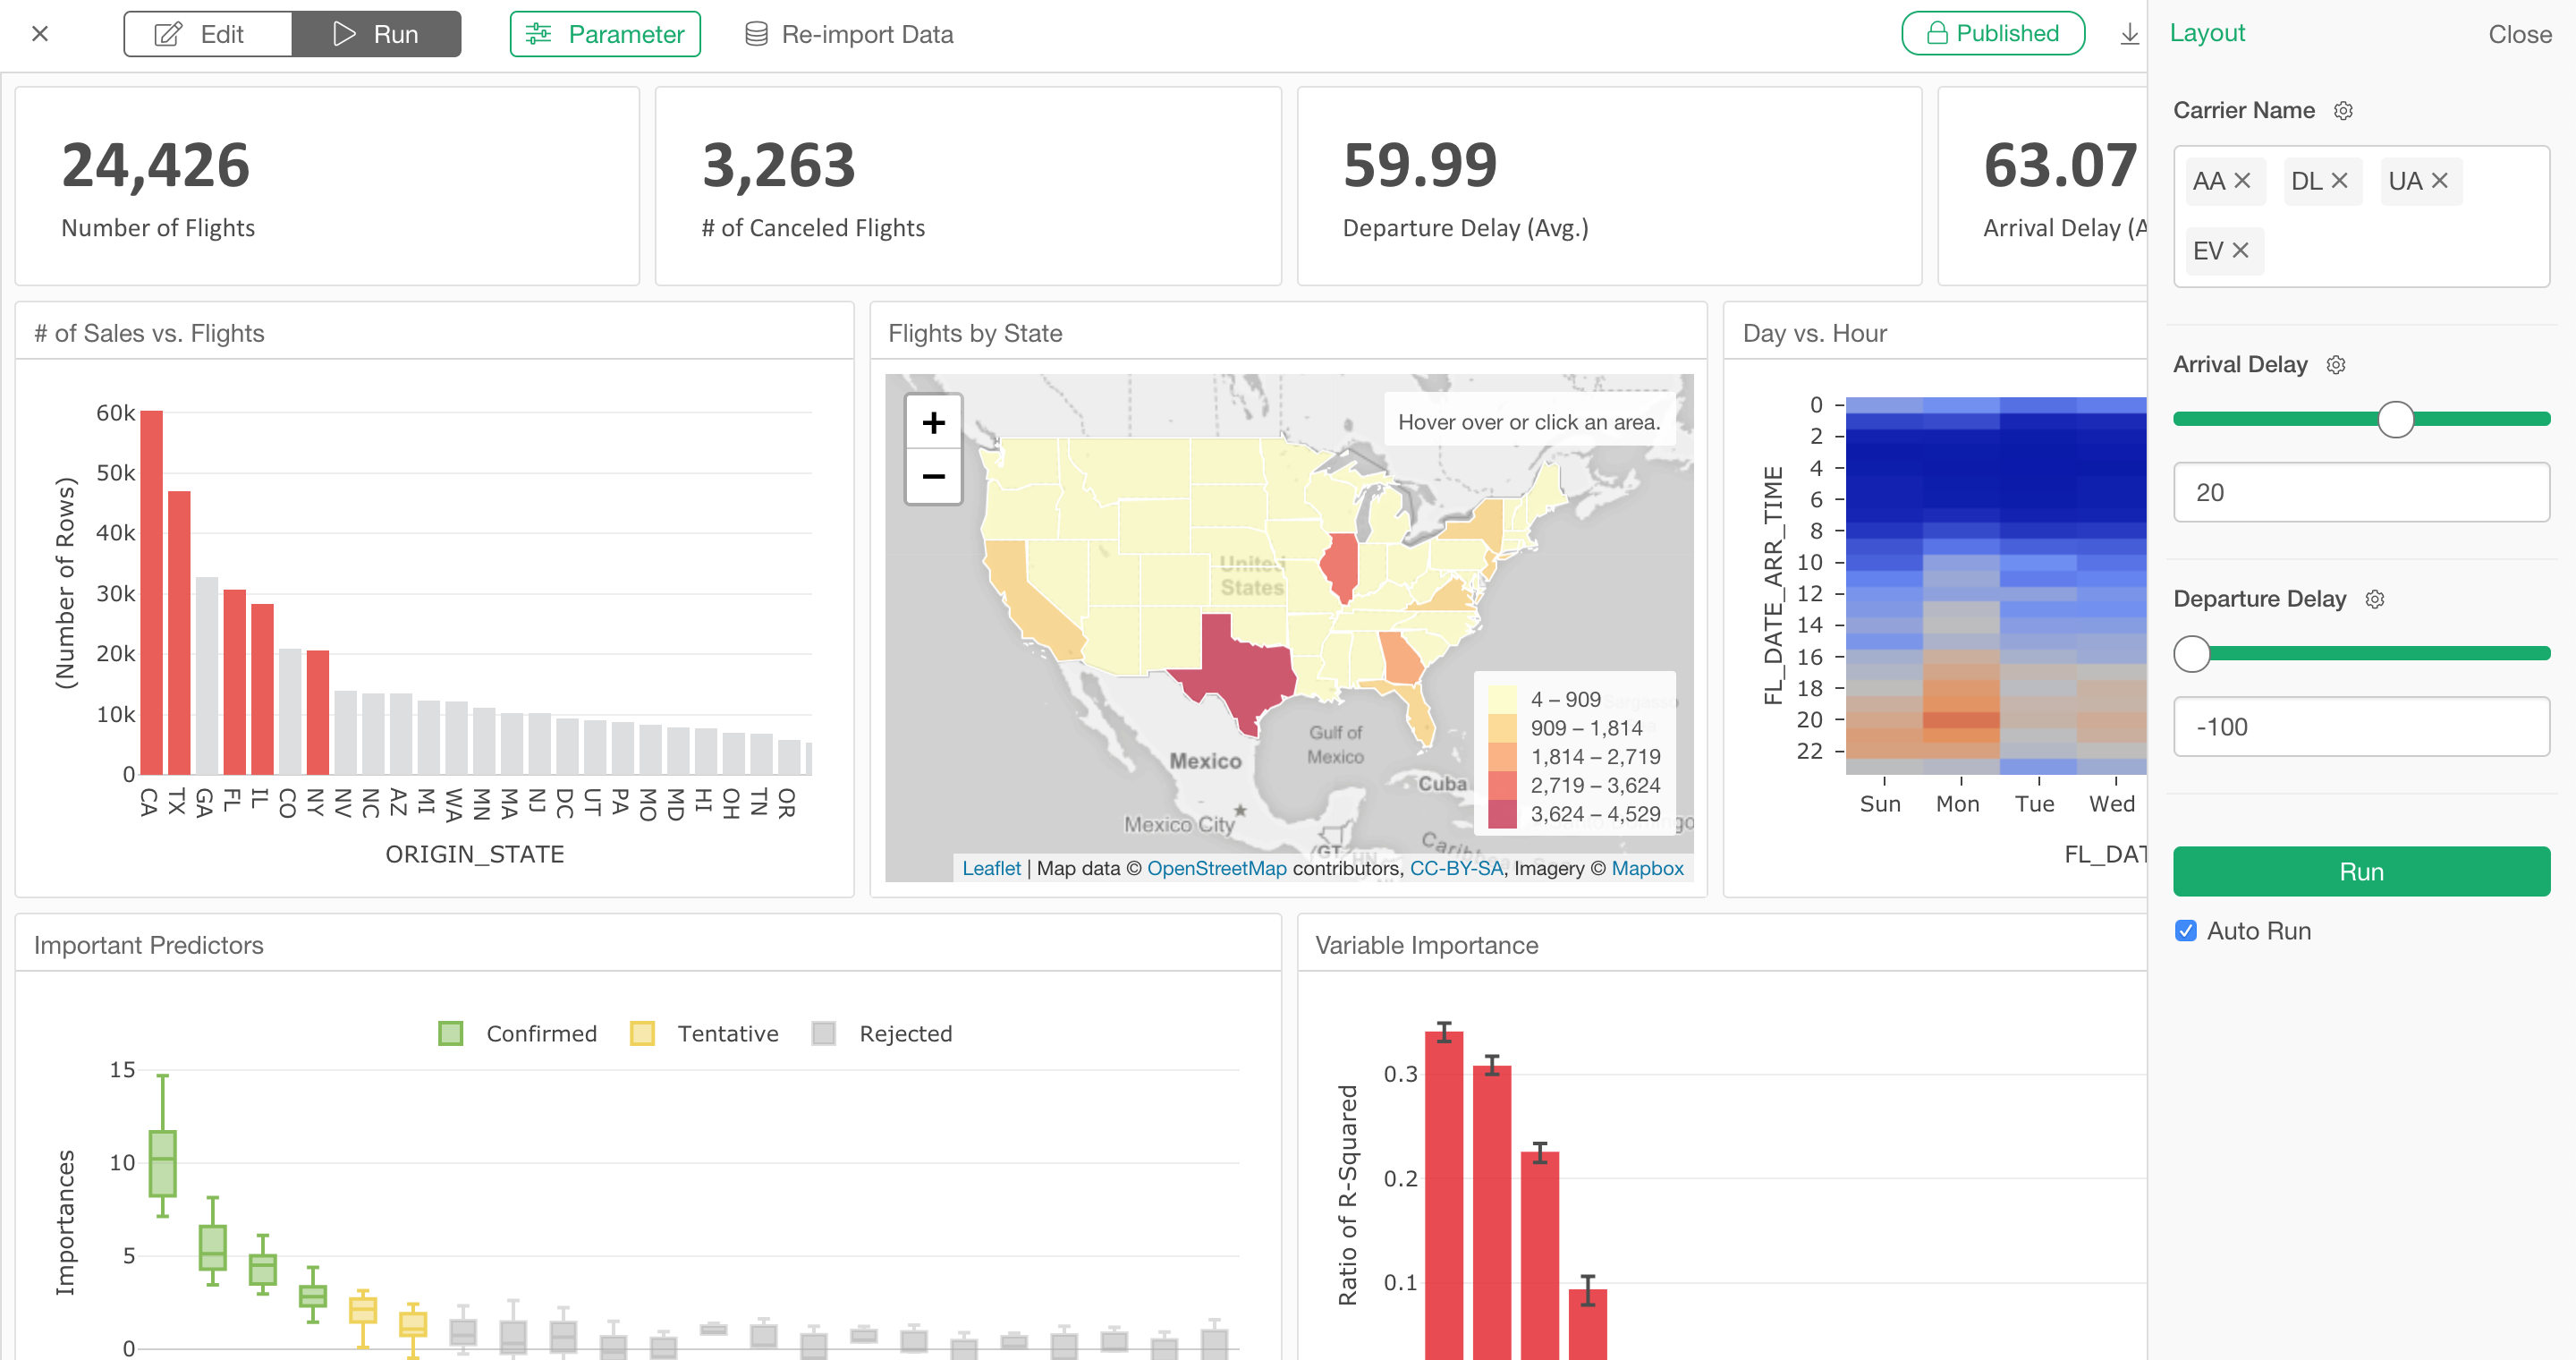Click the 'Flights by State' chart title
Screen dimensions: 2576x1360
tap(975, 333)
